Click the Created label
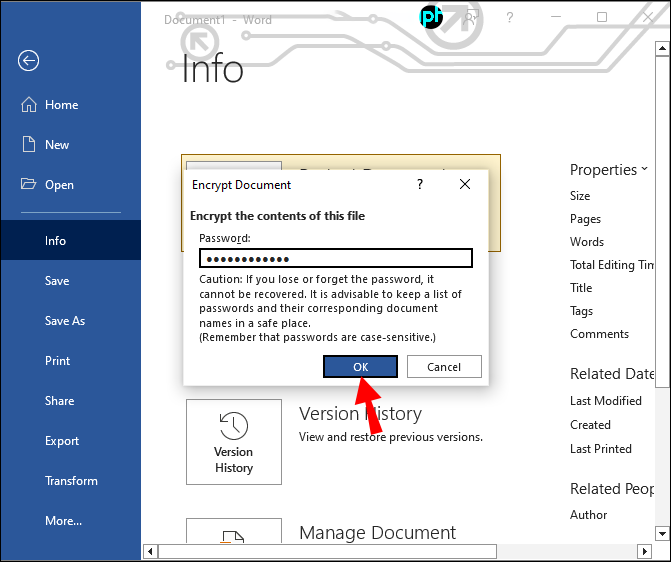 click(590, 425)
